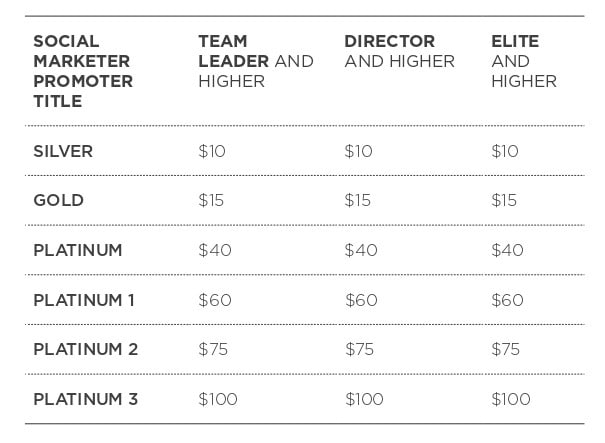Image resolution: width=605 pixels, height=443 pixels.
Task: Select the Platinum 3 row label
Action: [x=85, y=399]
